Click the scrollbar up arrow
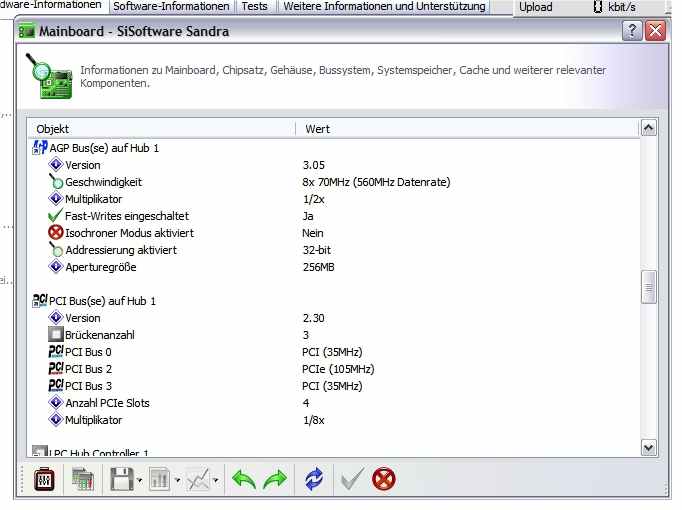682x510 pixels. point(649,128)
